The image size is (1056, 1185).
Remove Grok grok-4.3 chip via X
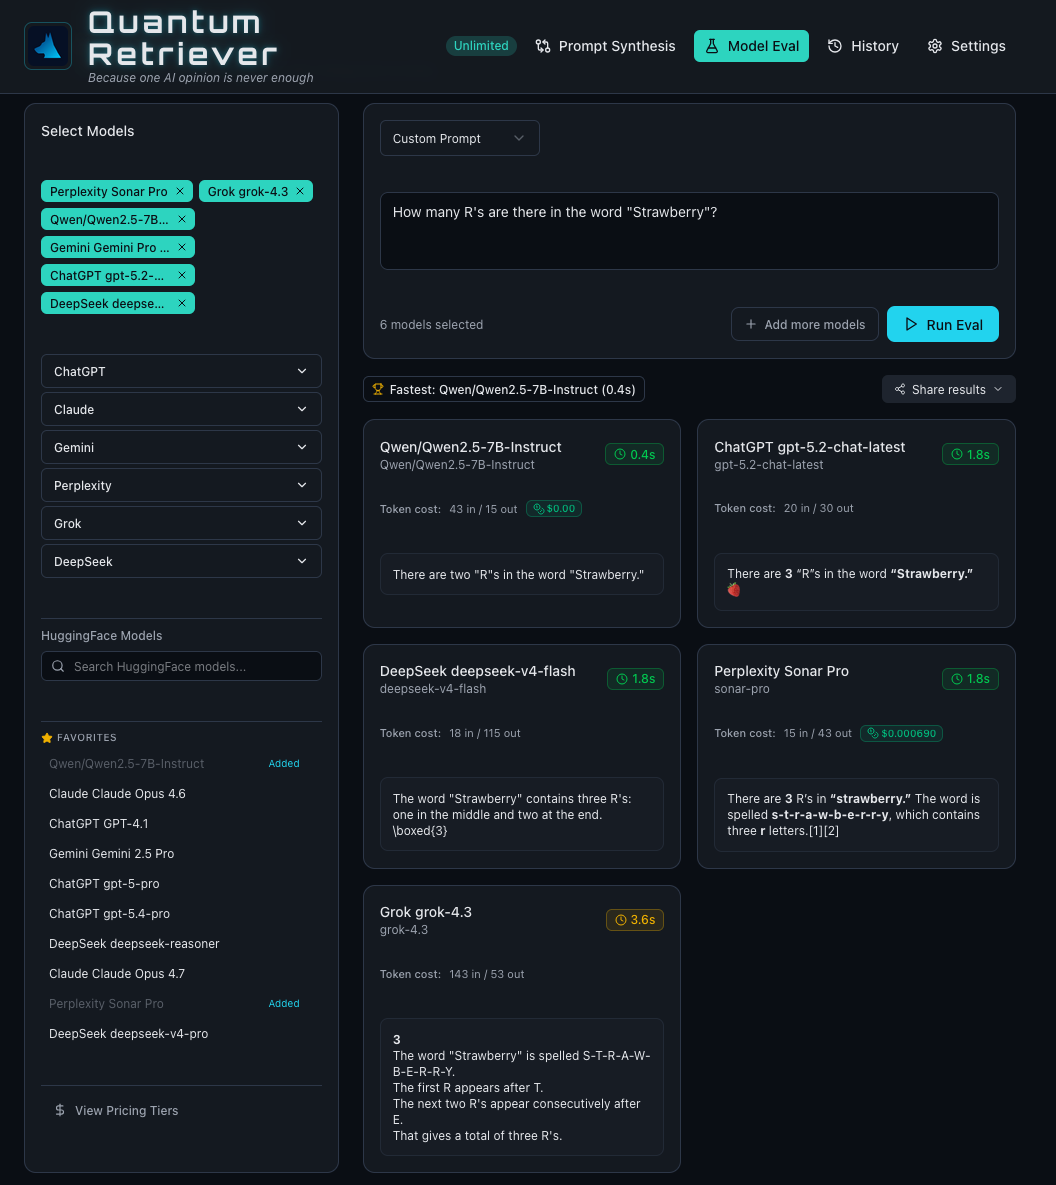tap(300, 191)
